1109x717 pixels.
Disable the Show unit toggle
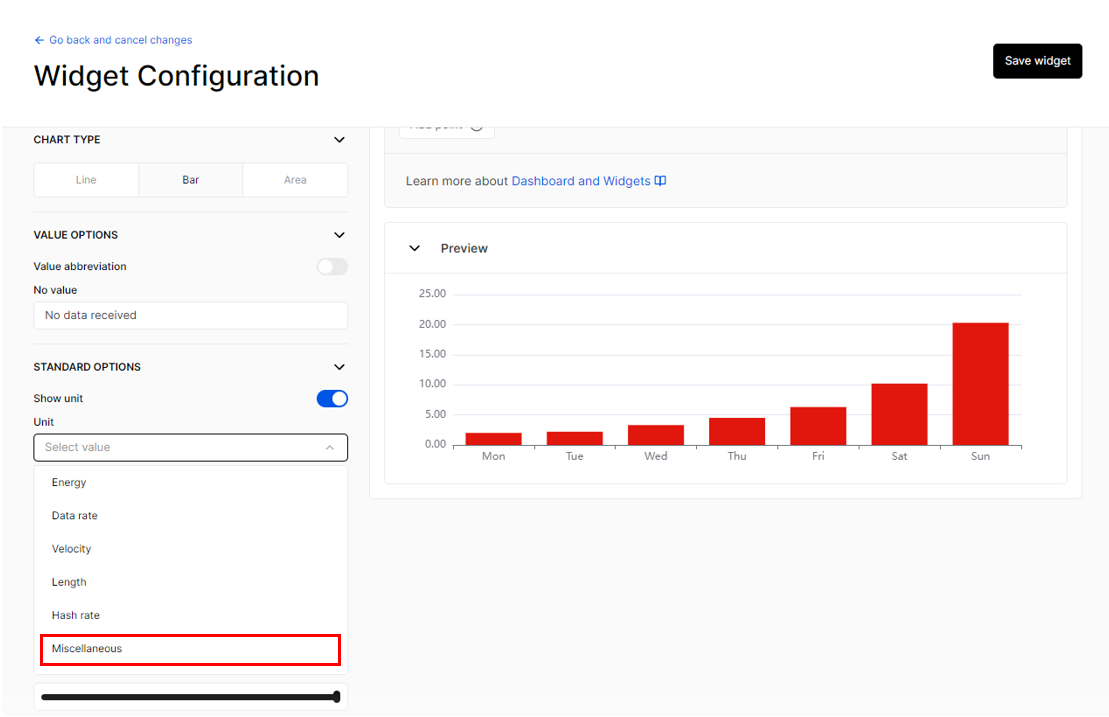332,399
